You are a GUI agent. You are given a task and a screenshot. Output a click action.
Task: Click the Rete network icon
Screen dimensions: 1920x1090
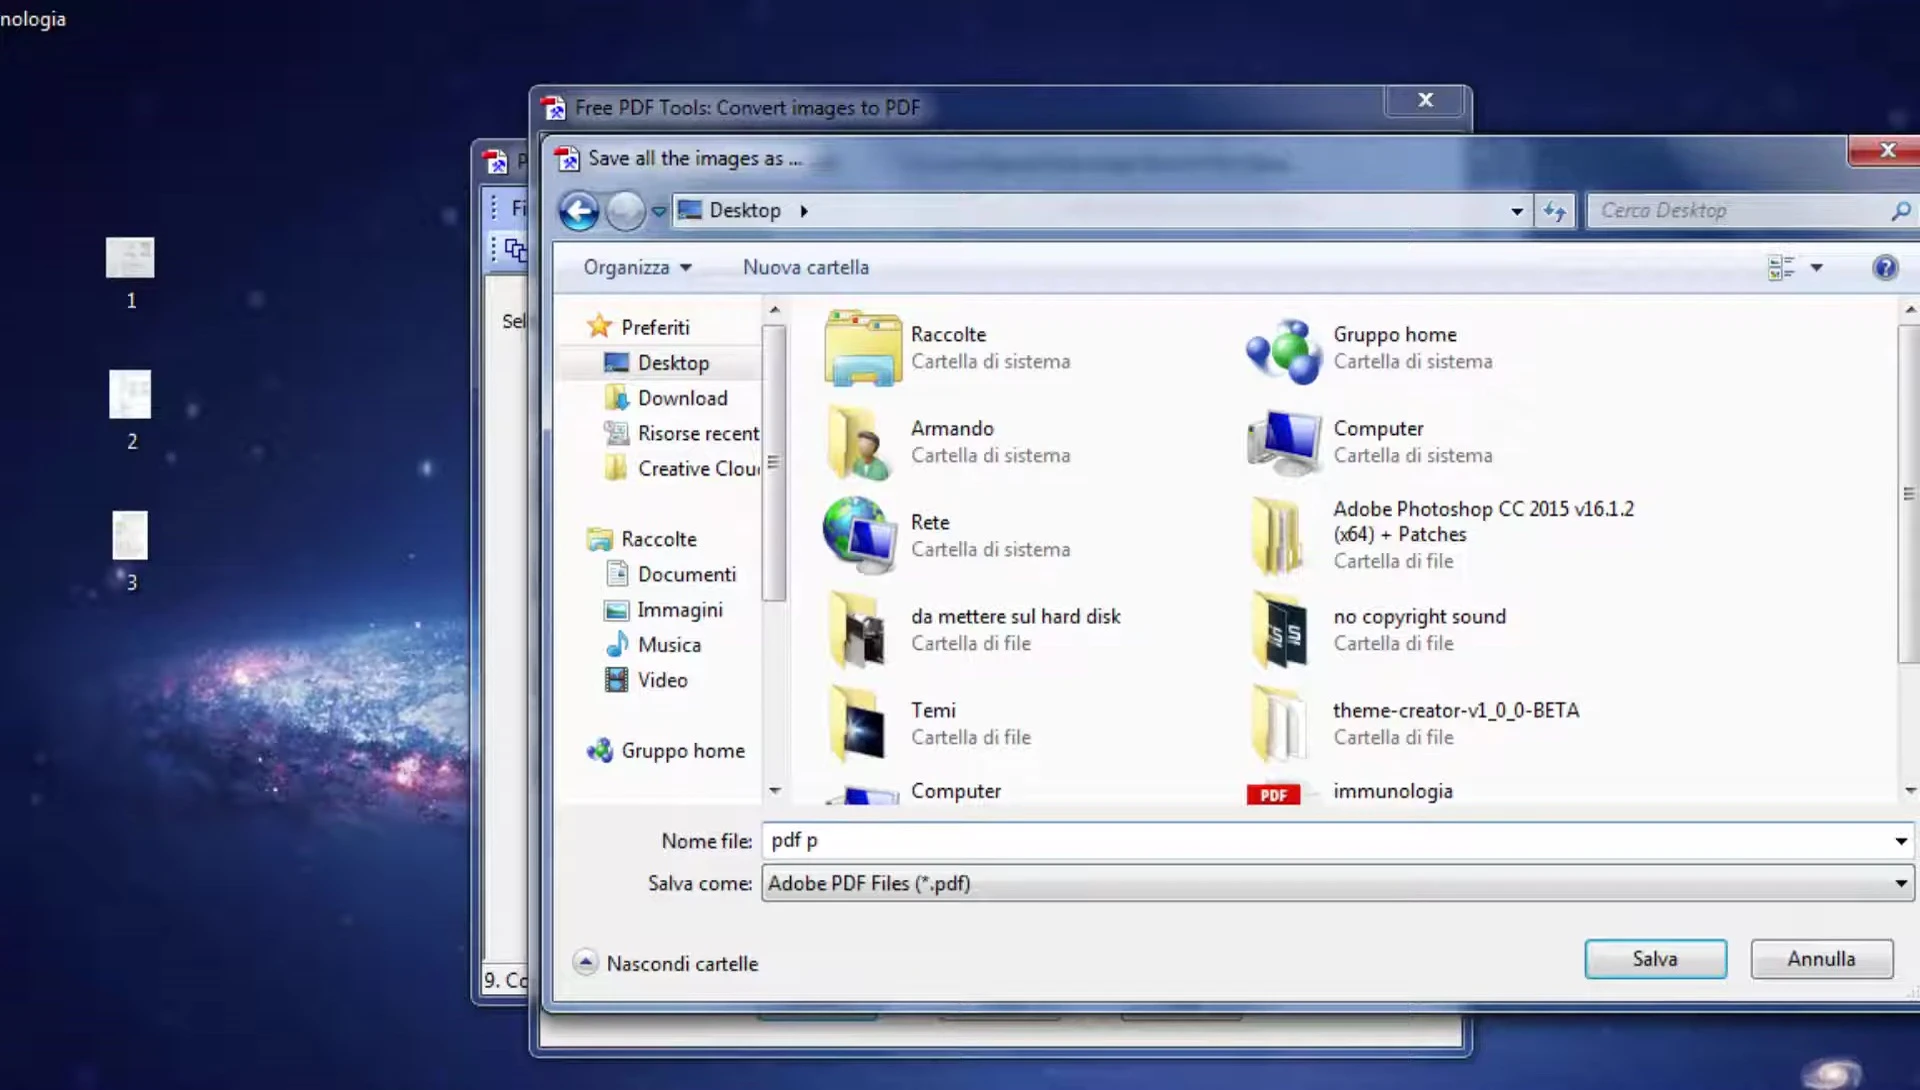coord(860,535)
